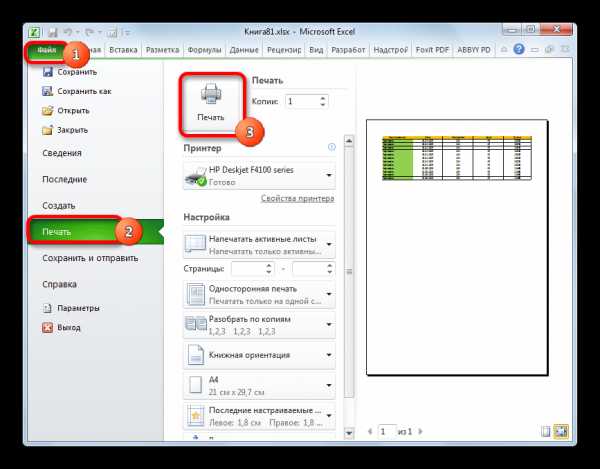Decrease page-to with its down arrow

pyautogui.click(x=330, y=272)
